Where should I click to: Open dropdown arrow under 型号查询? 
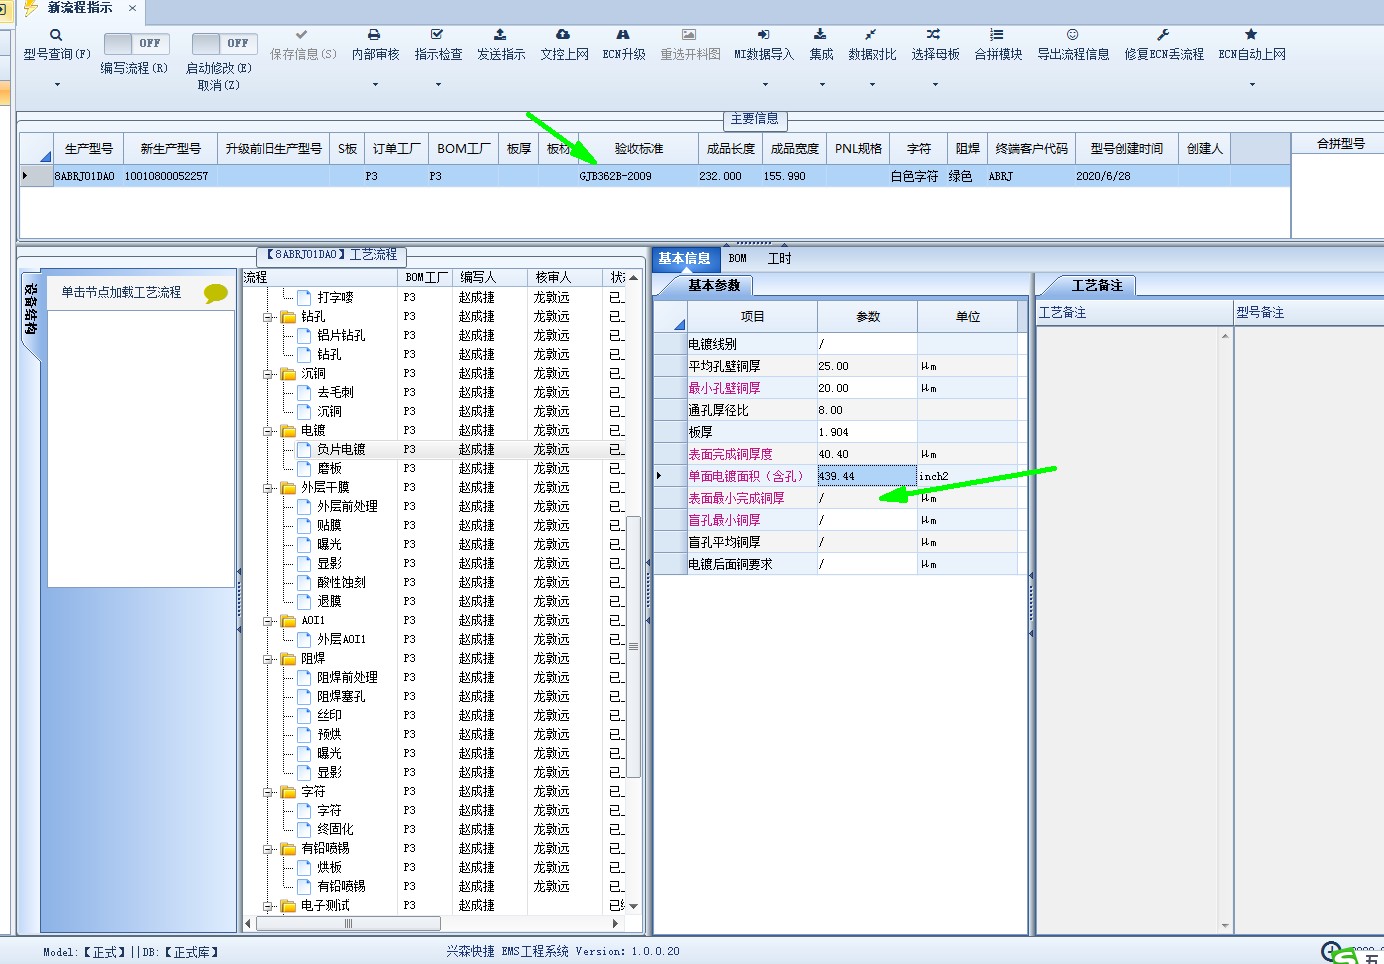[57, 85]
